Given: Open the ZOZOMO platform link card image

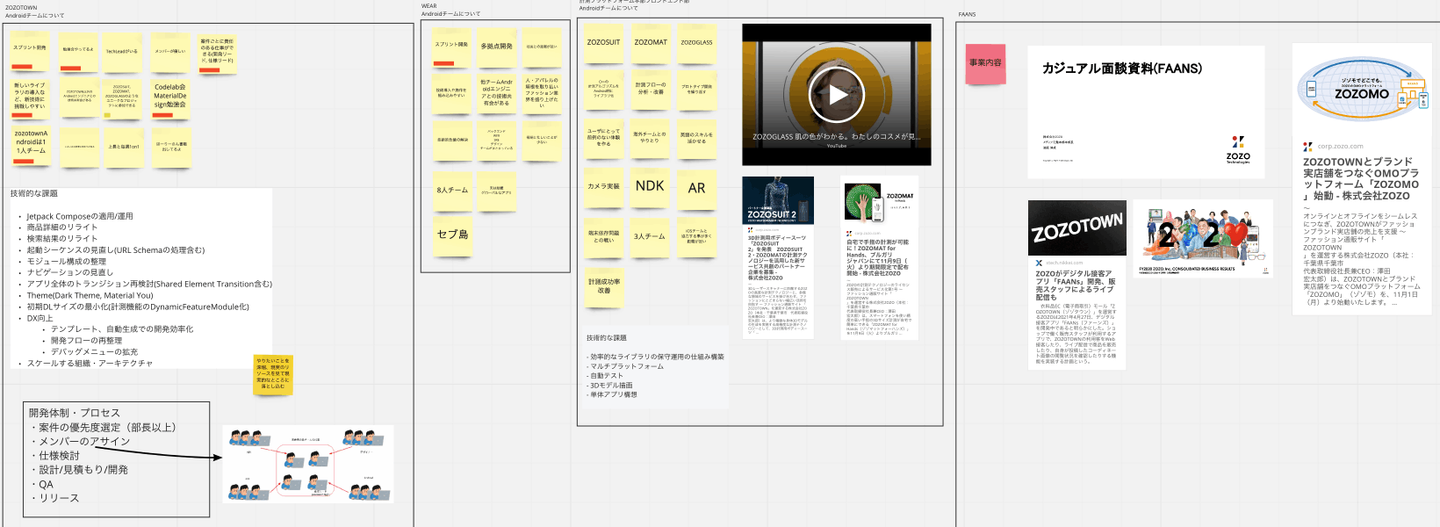Looking at the screenshot, I should tap(1361, 89).
